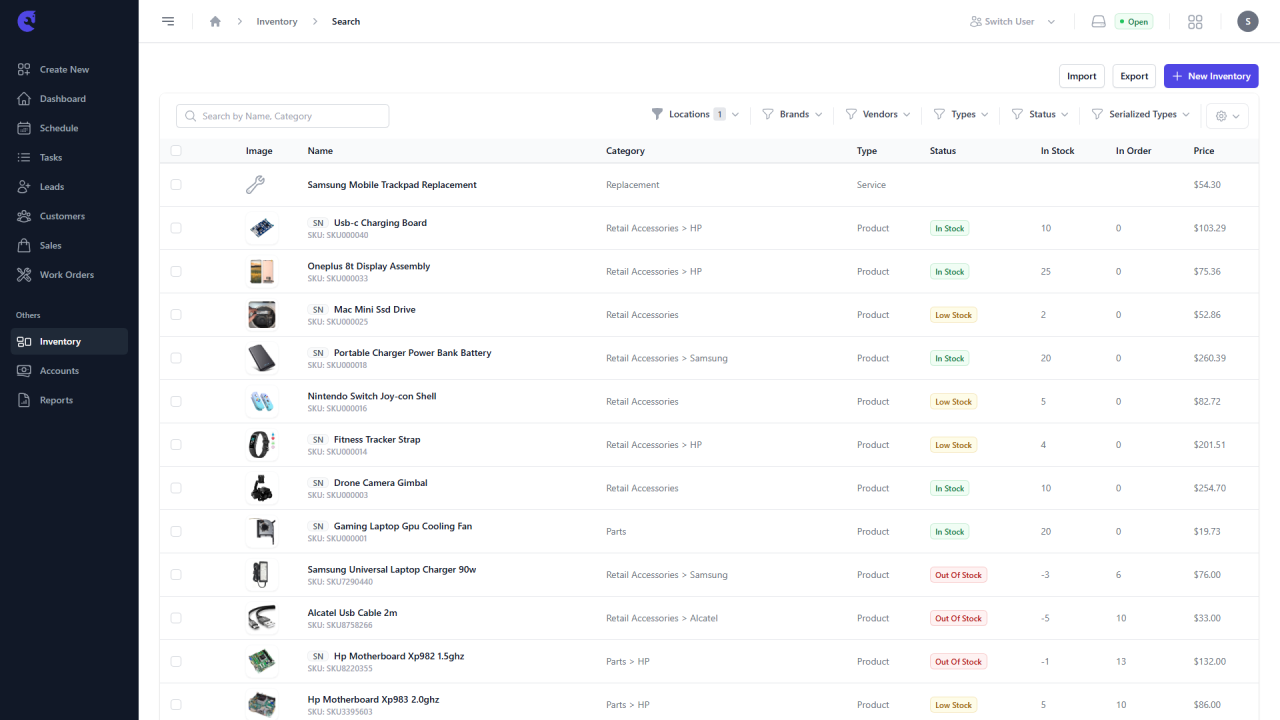The image size is (1280, 720).
Task: Click the Alcatel Usb Cable 2m thumbnail
Action: pyautogui.click(x=262, y=618)
